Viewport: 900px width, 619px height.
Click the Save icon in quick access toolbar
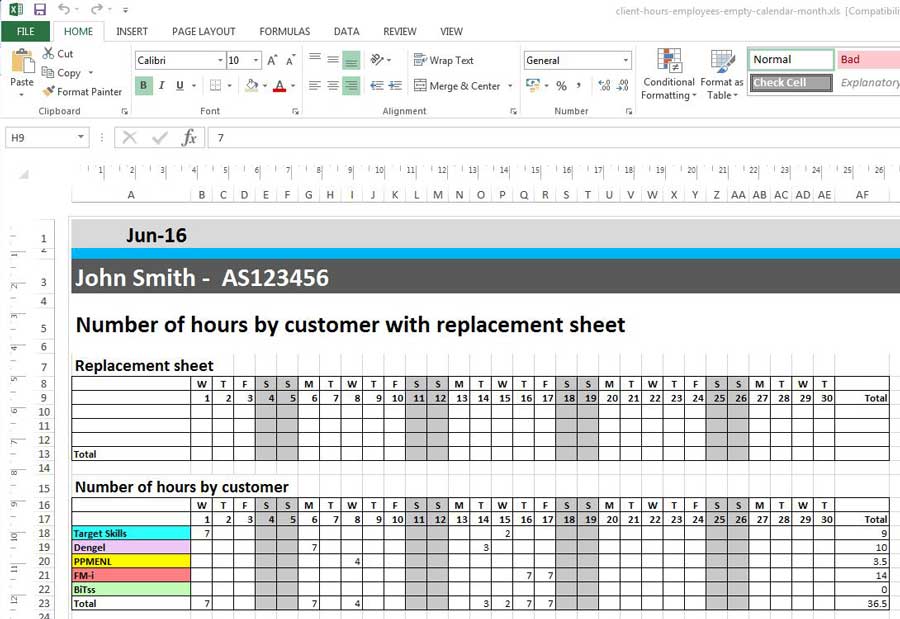40,9
